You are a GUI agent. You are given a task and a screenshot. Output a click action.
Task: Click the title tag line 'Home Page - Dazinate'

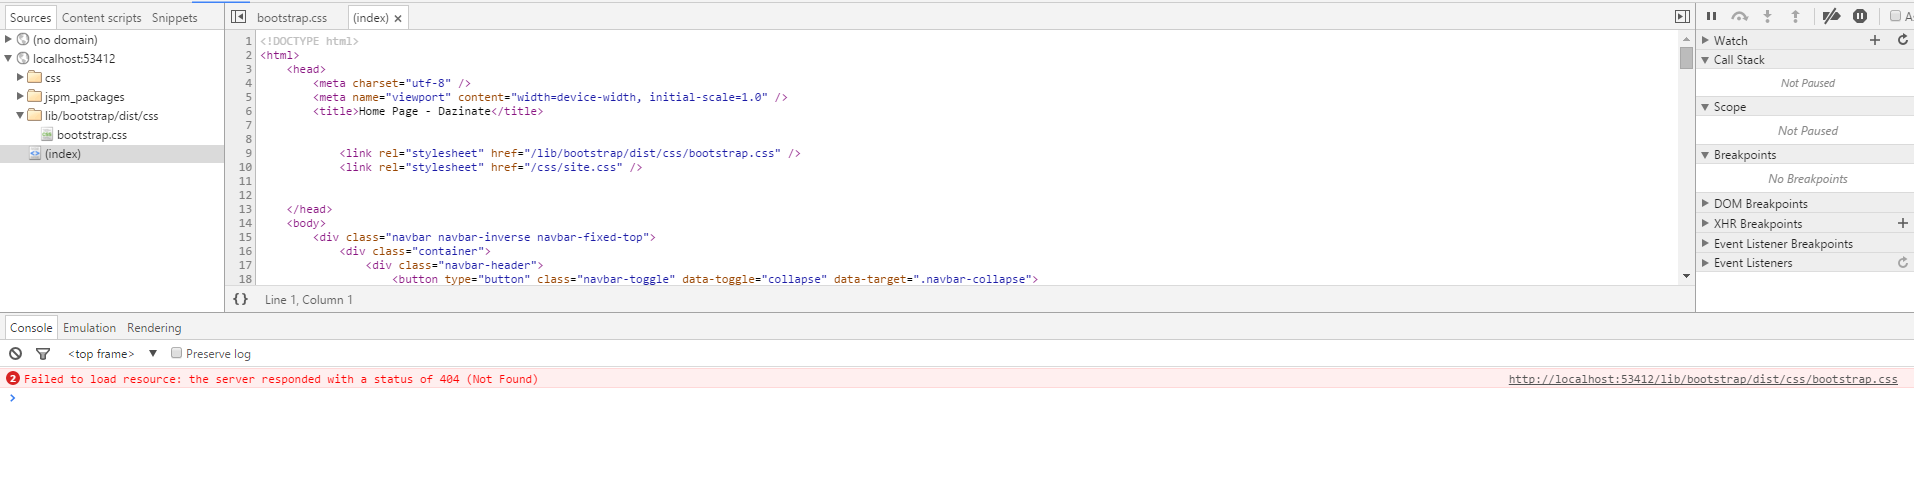(427, 111)
